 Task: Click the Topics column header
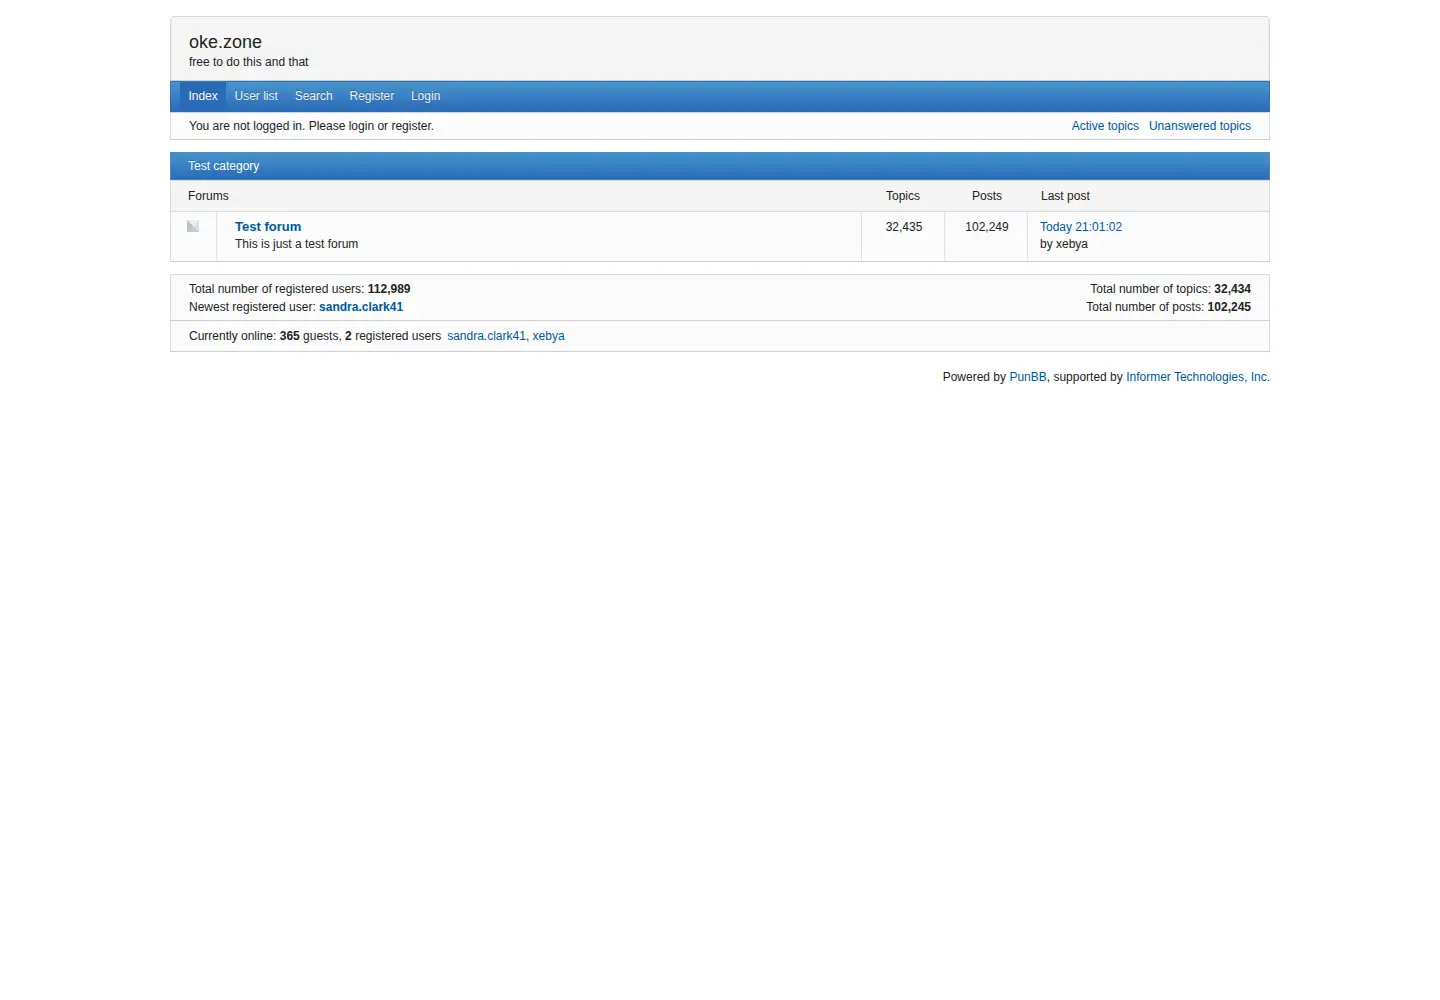click(903, 196)
